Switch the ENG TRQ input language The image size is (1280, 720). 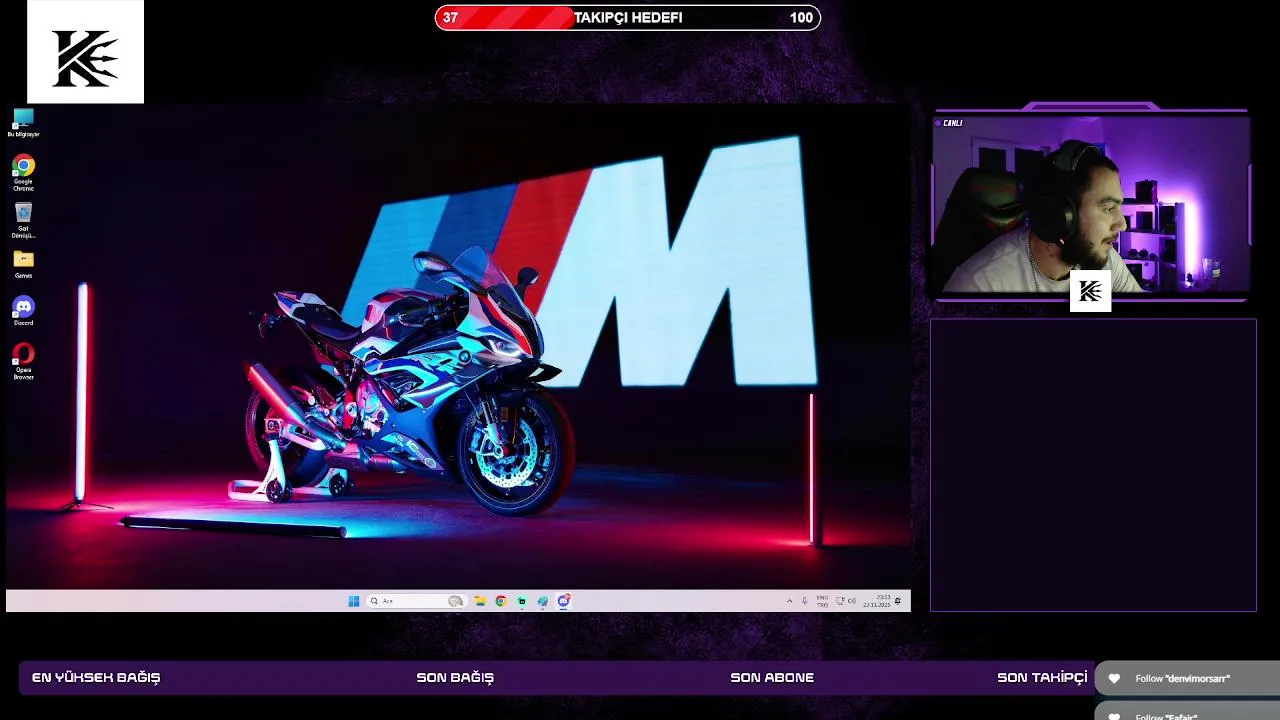coord(823,601)
